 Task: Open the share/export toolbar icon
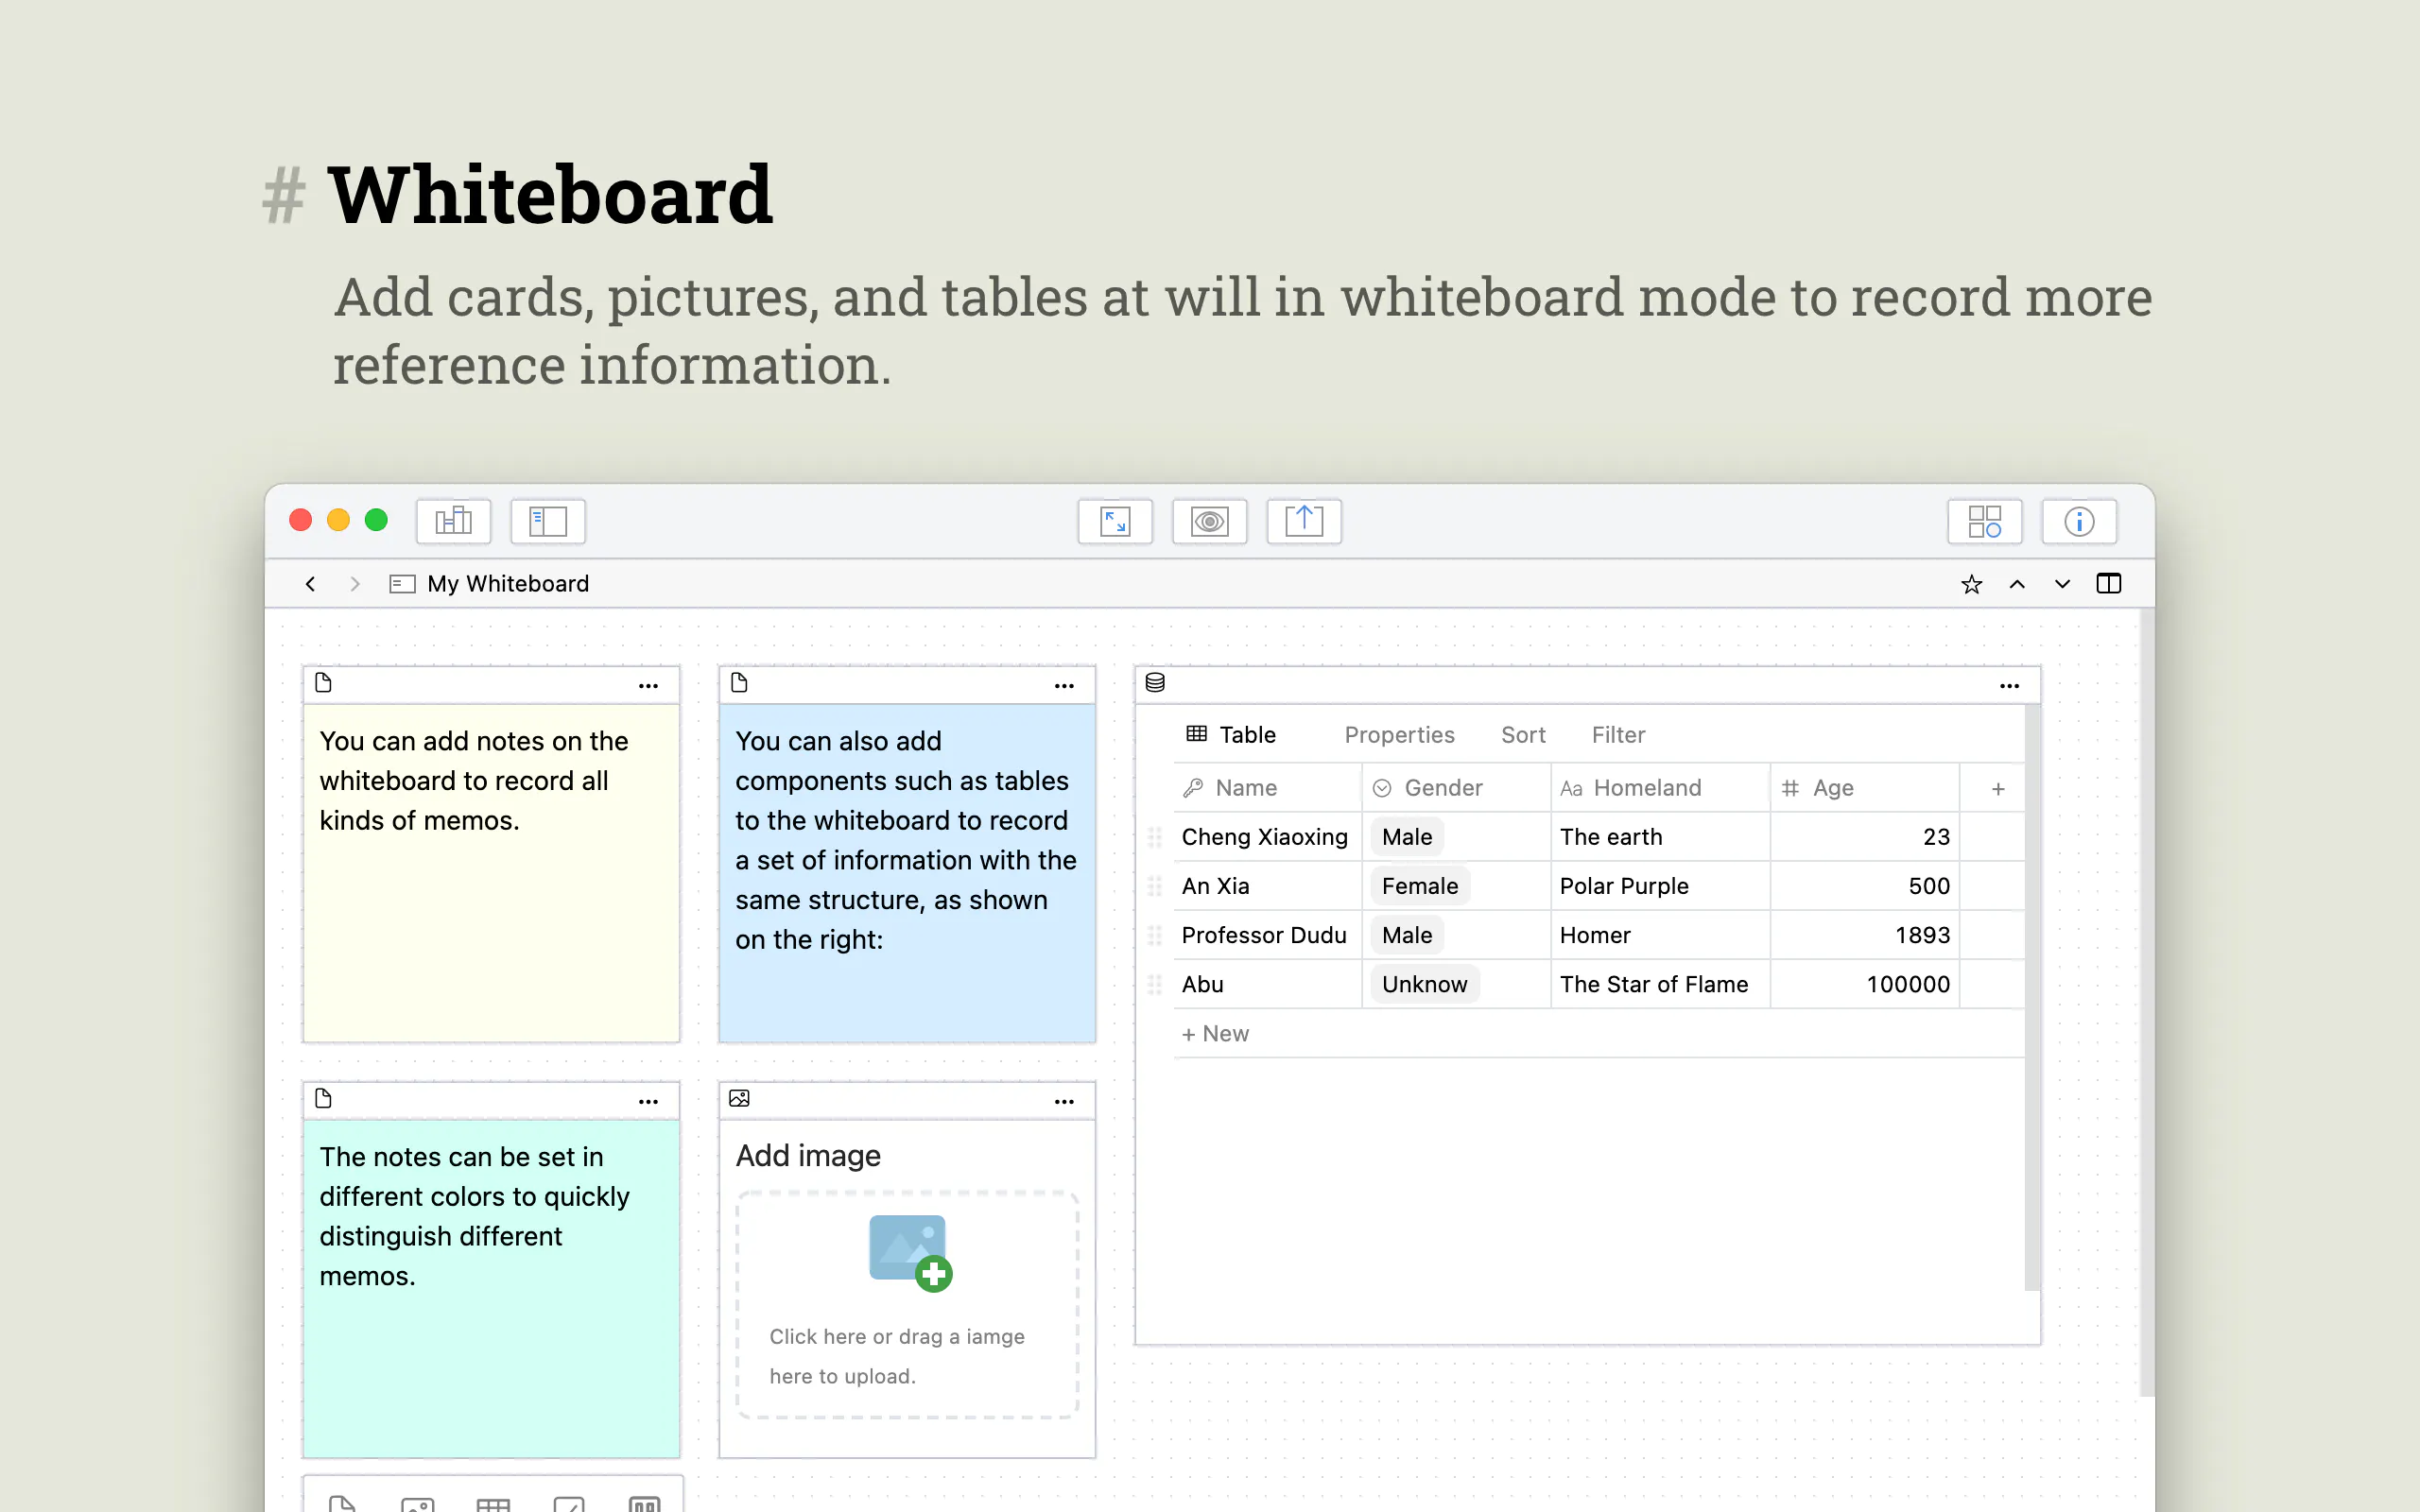tap(1304, 521)
